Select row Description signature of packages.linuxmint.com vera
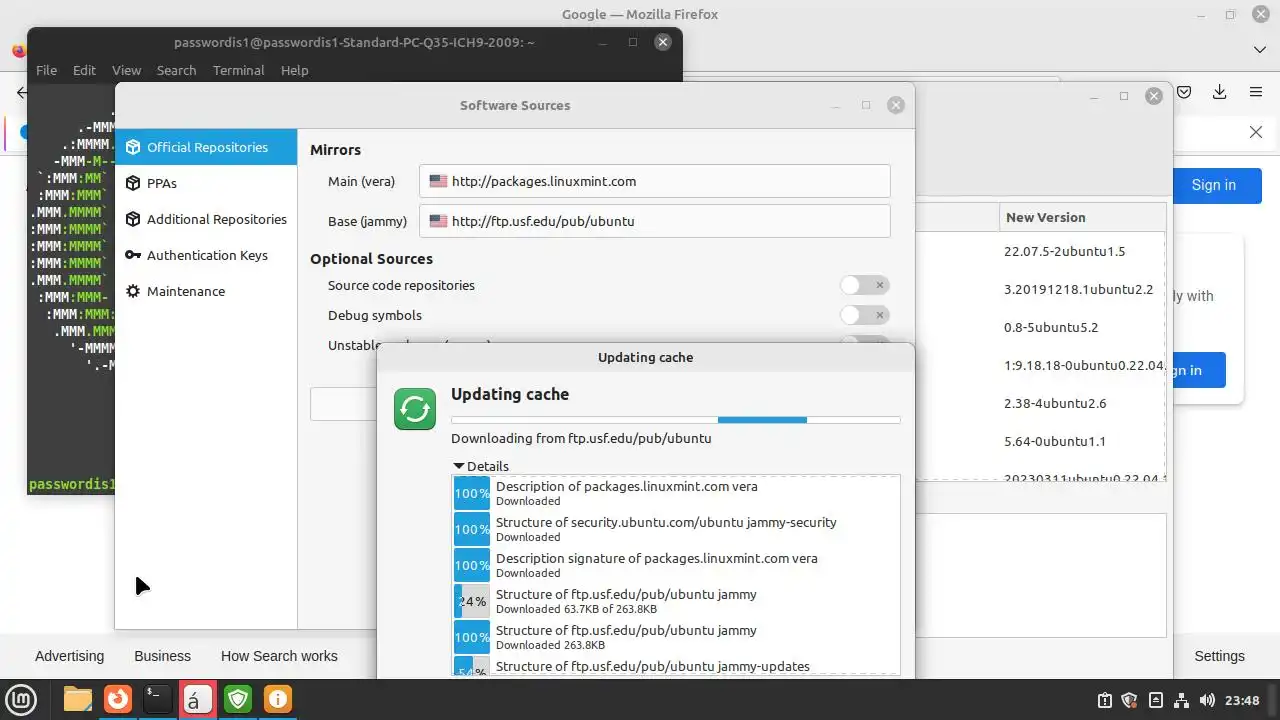 676,565
